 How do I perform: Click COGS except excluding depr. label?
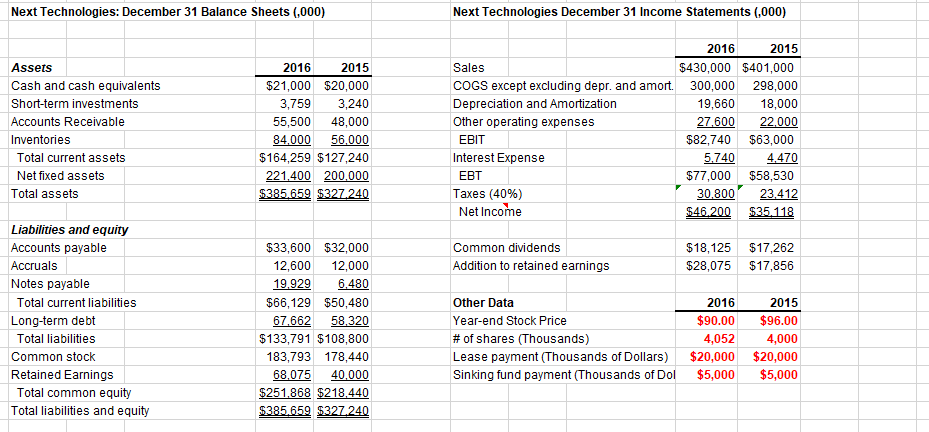pos(563,86)
